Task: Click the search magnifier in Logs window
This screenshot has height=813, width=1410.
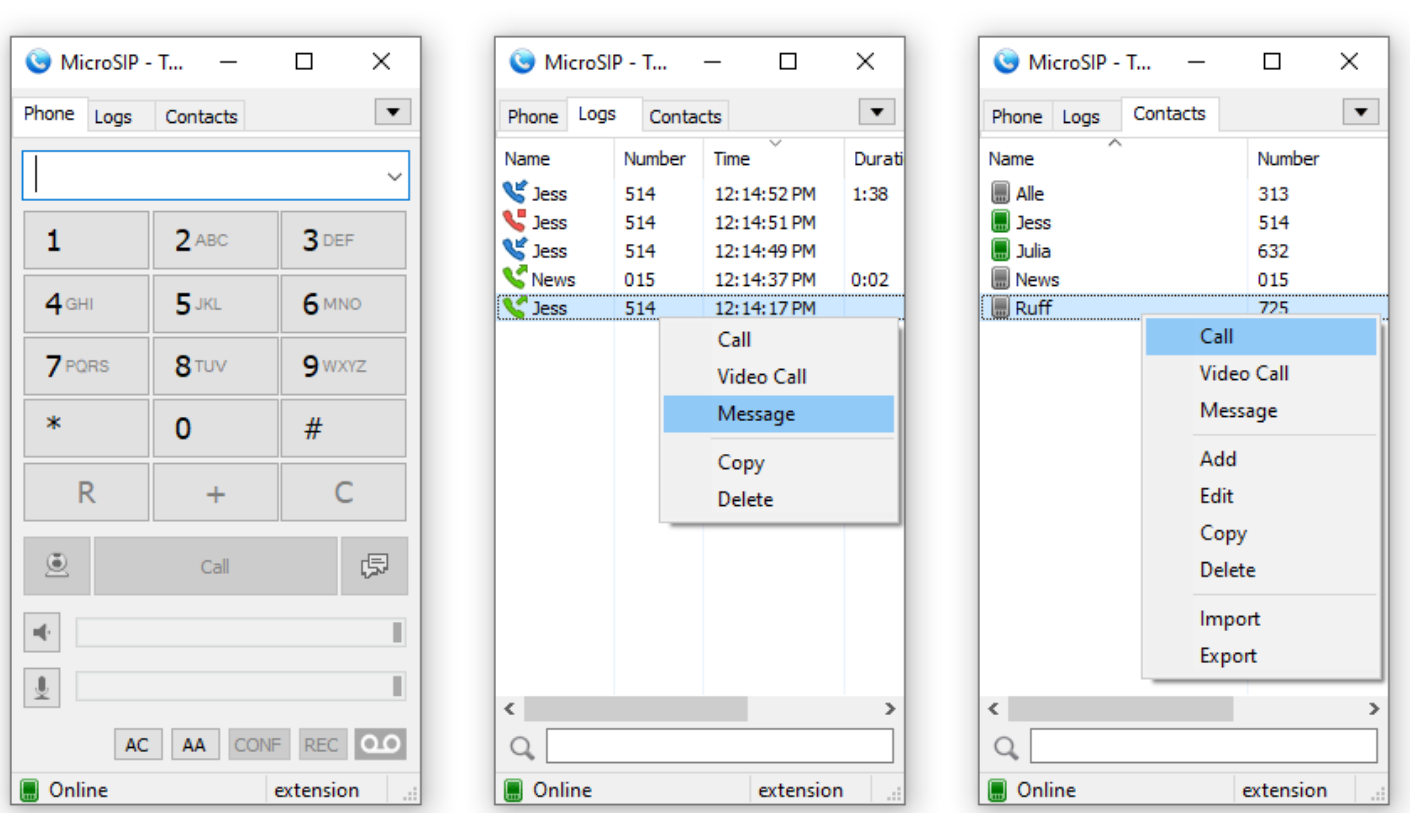Action: [522, 746]
